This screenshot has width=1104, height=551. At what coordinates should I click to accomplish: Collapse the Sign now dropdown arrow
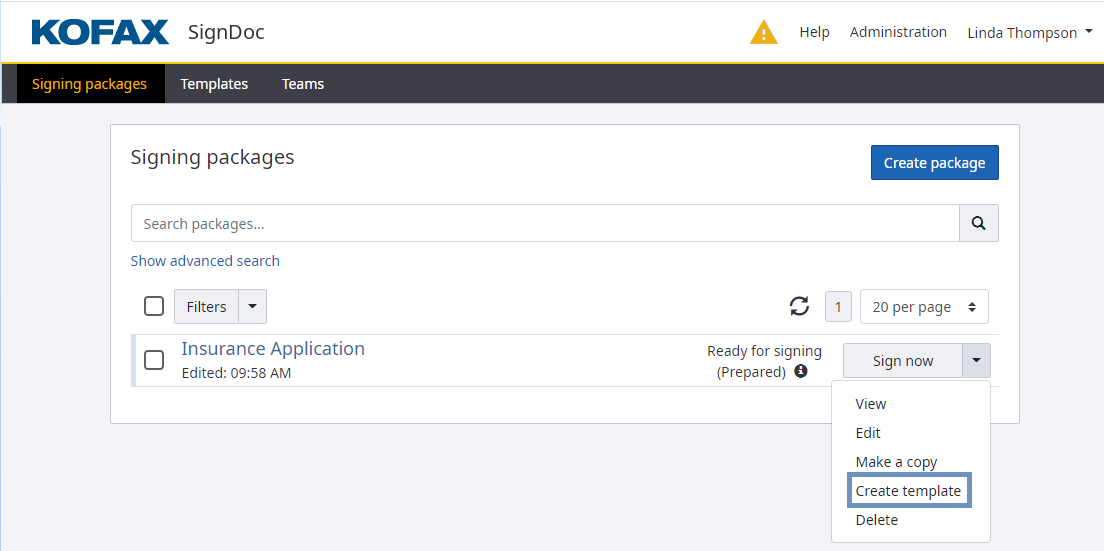(976, 361)
